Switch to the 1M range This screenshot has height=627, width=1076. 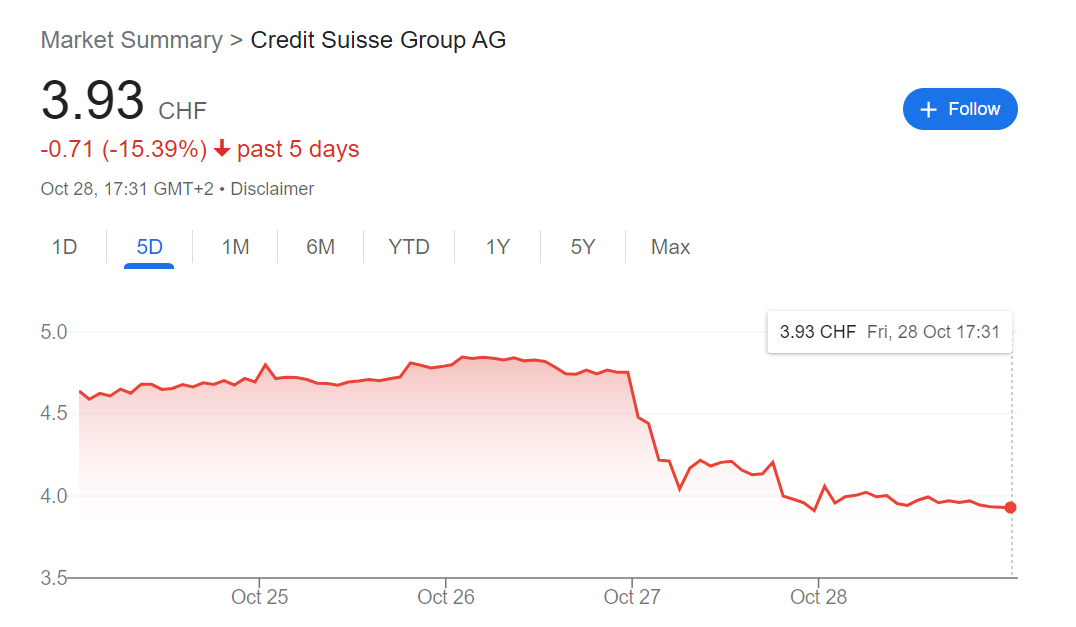click(235, 247)
